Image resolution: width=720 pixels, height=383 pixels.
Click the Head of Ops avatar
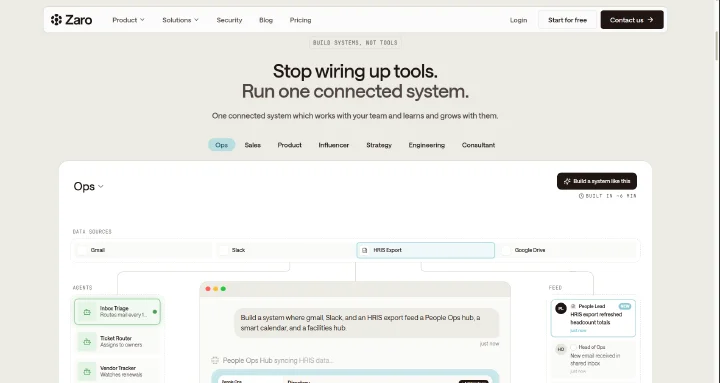[x=561, y=349]
